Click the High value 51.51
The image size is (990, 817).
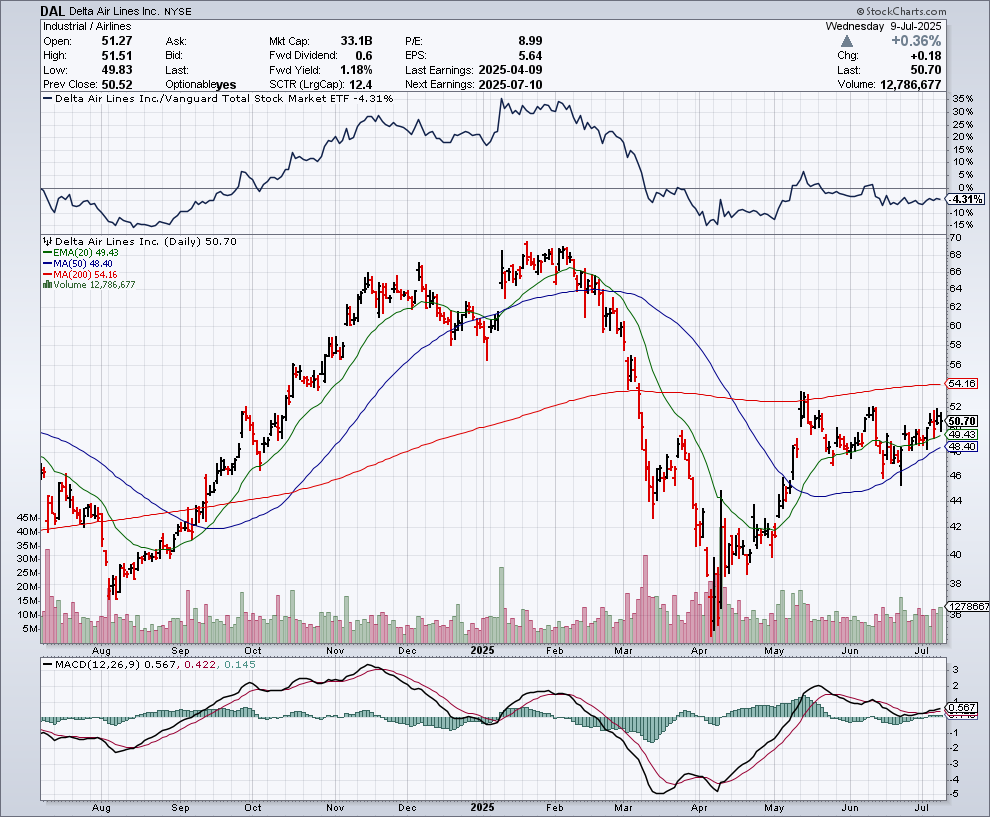click(117, 56)
